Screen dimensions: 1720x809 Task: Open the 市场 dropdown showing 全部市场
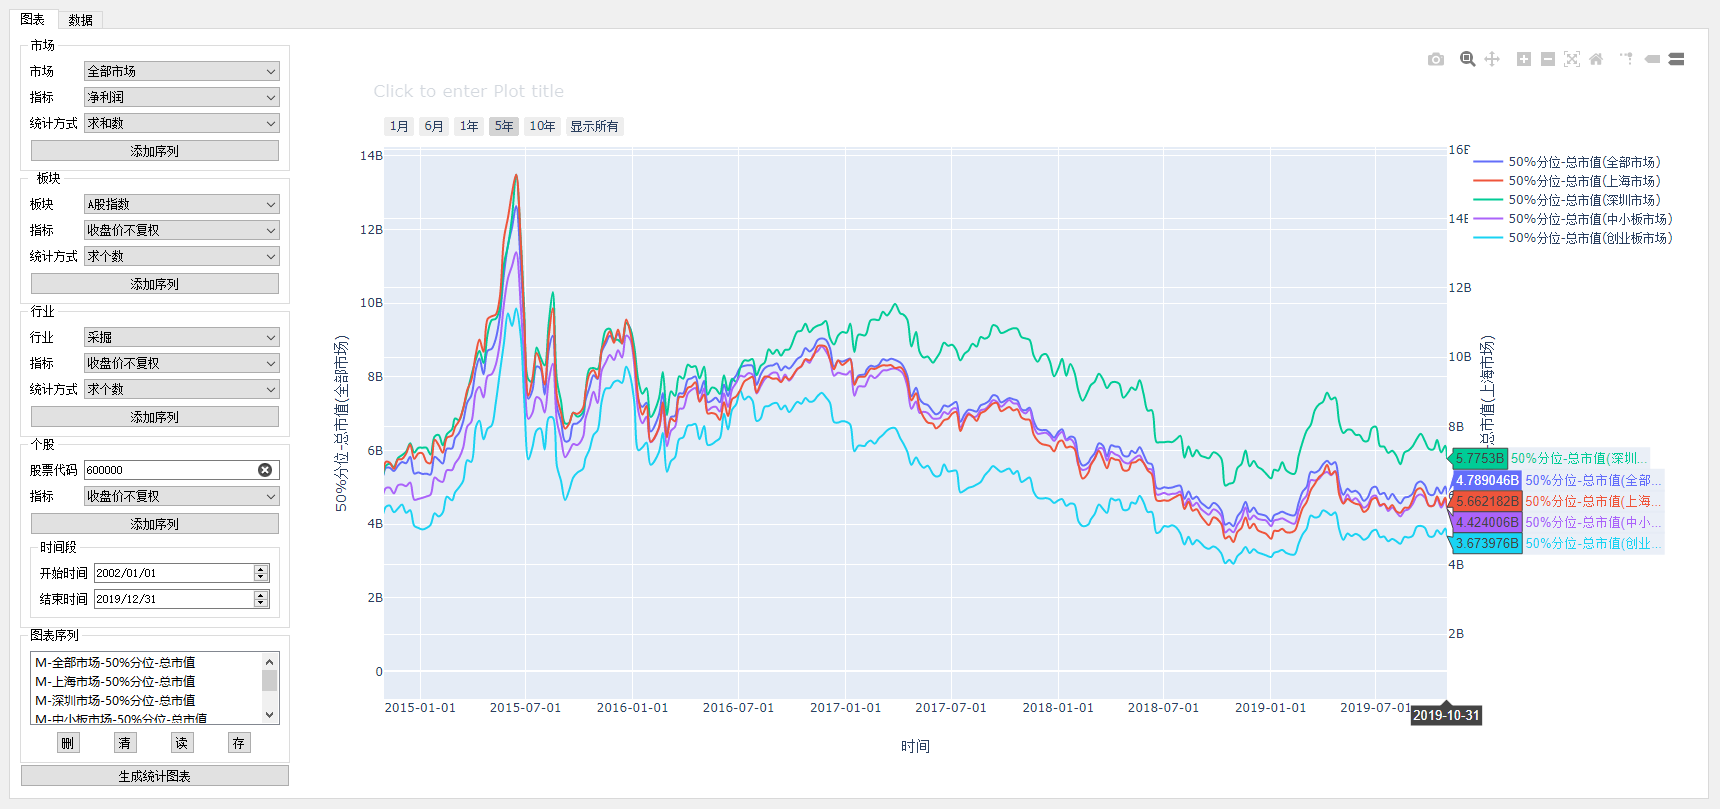(x=181, y=71)
